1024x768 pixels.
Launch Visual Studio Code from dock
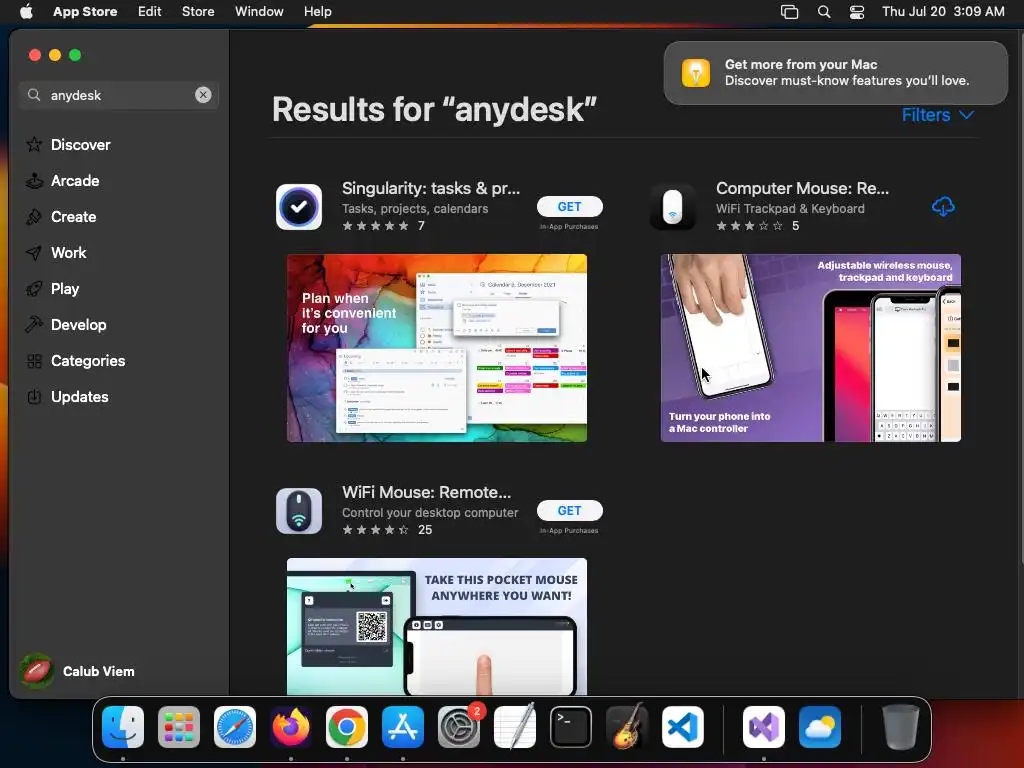point(683,726)
